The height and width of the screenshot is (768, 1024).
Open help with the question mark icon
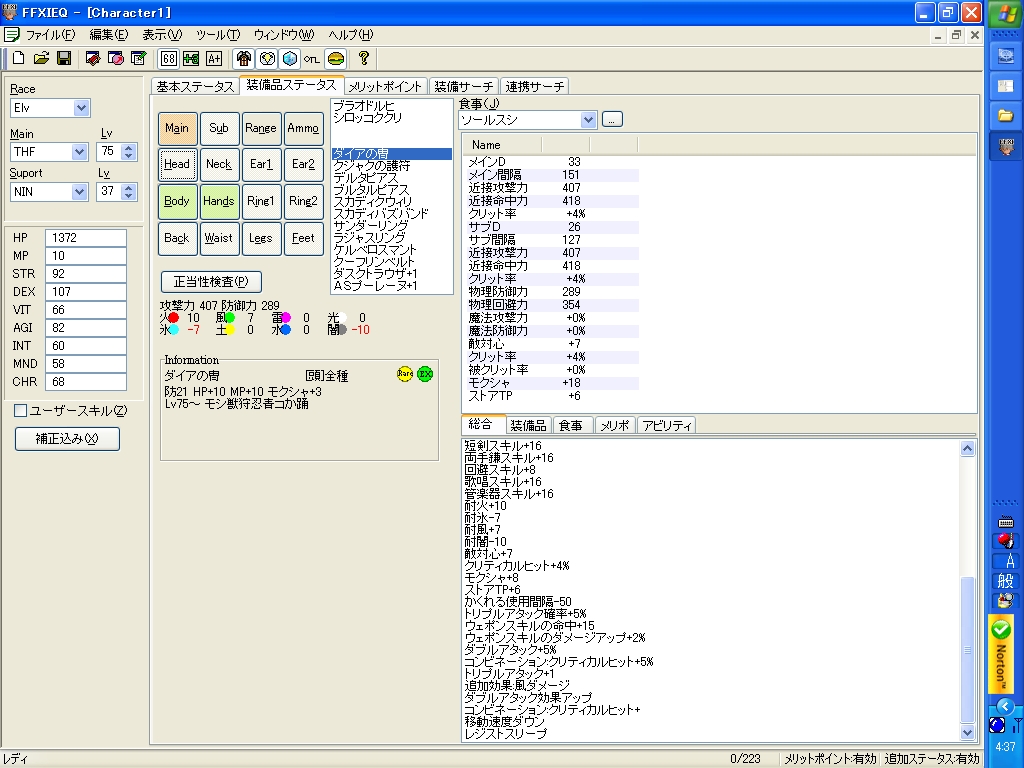364,58
